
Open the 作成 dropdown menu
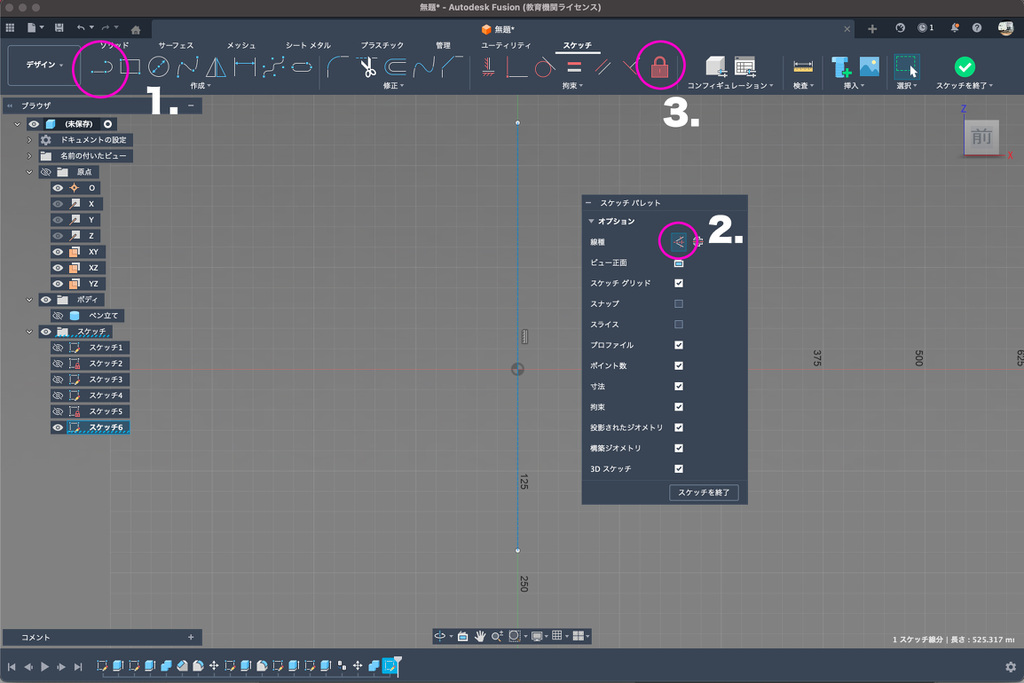[x=200, y=86]
